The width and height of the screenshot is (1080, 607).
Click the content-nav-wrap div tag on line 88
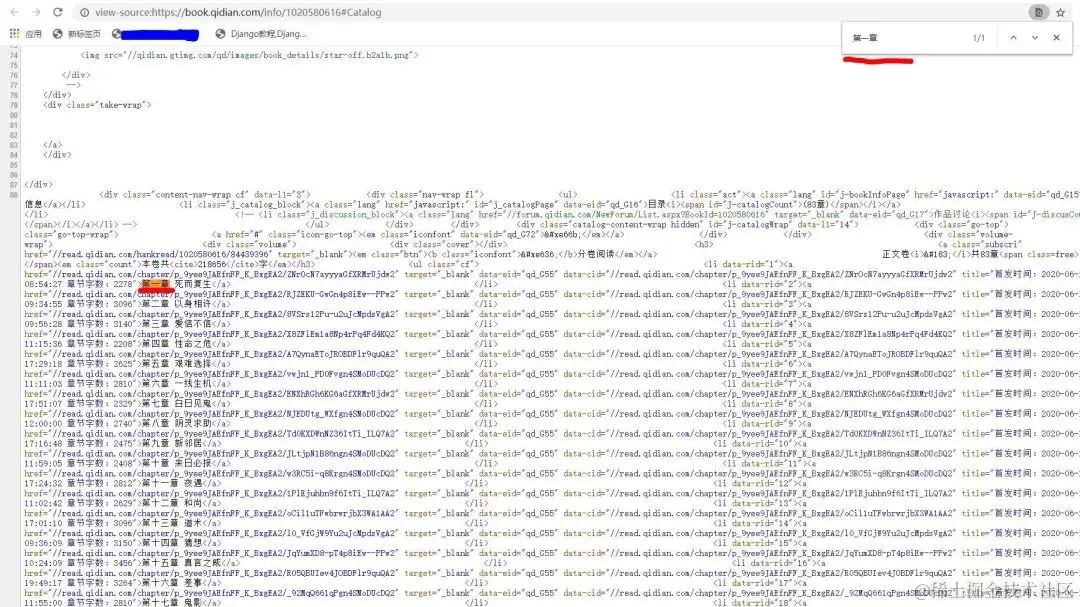[x=205, y=194]
